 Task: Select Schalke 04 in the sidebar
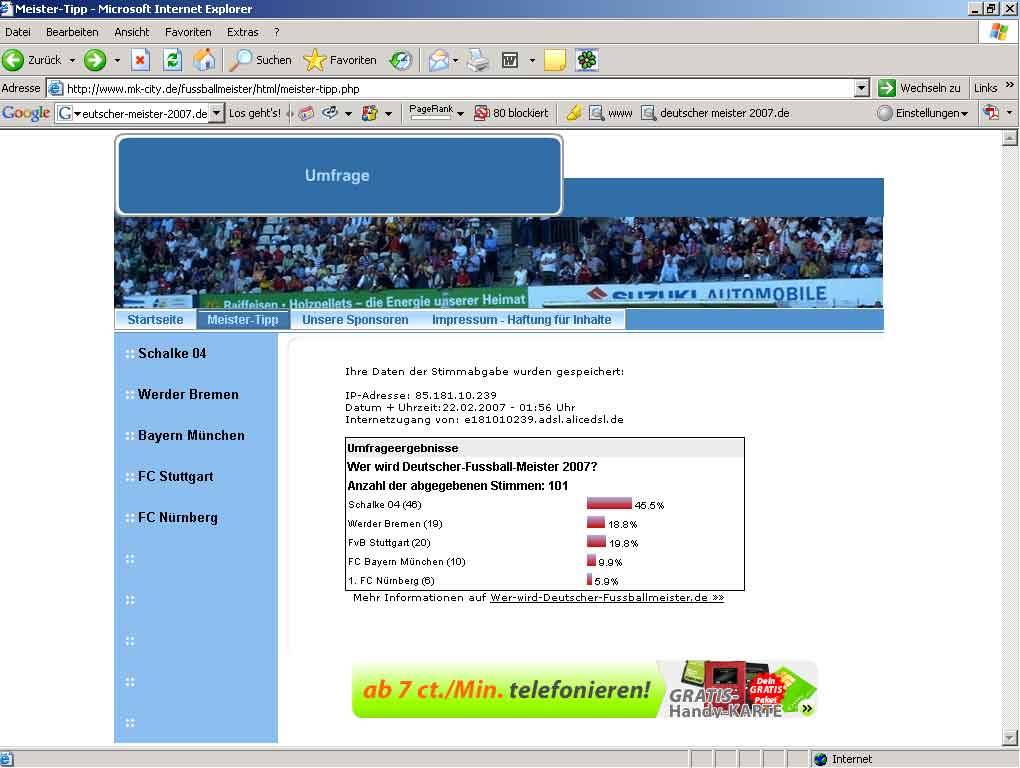tap(172, 353)
